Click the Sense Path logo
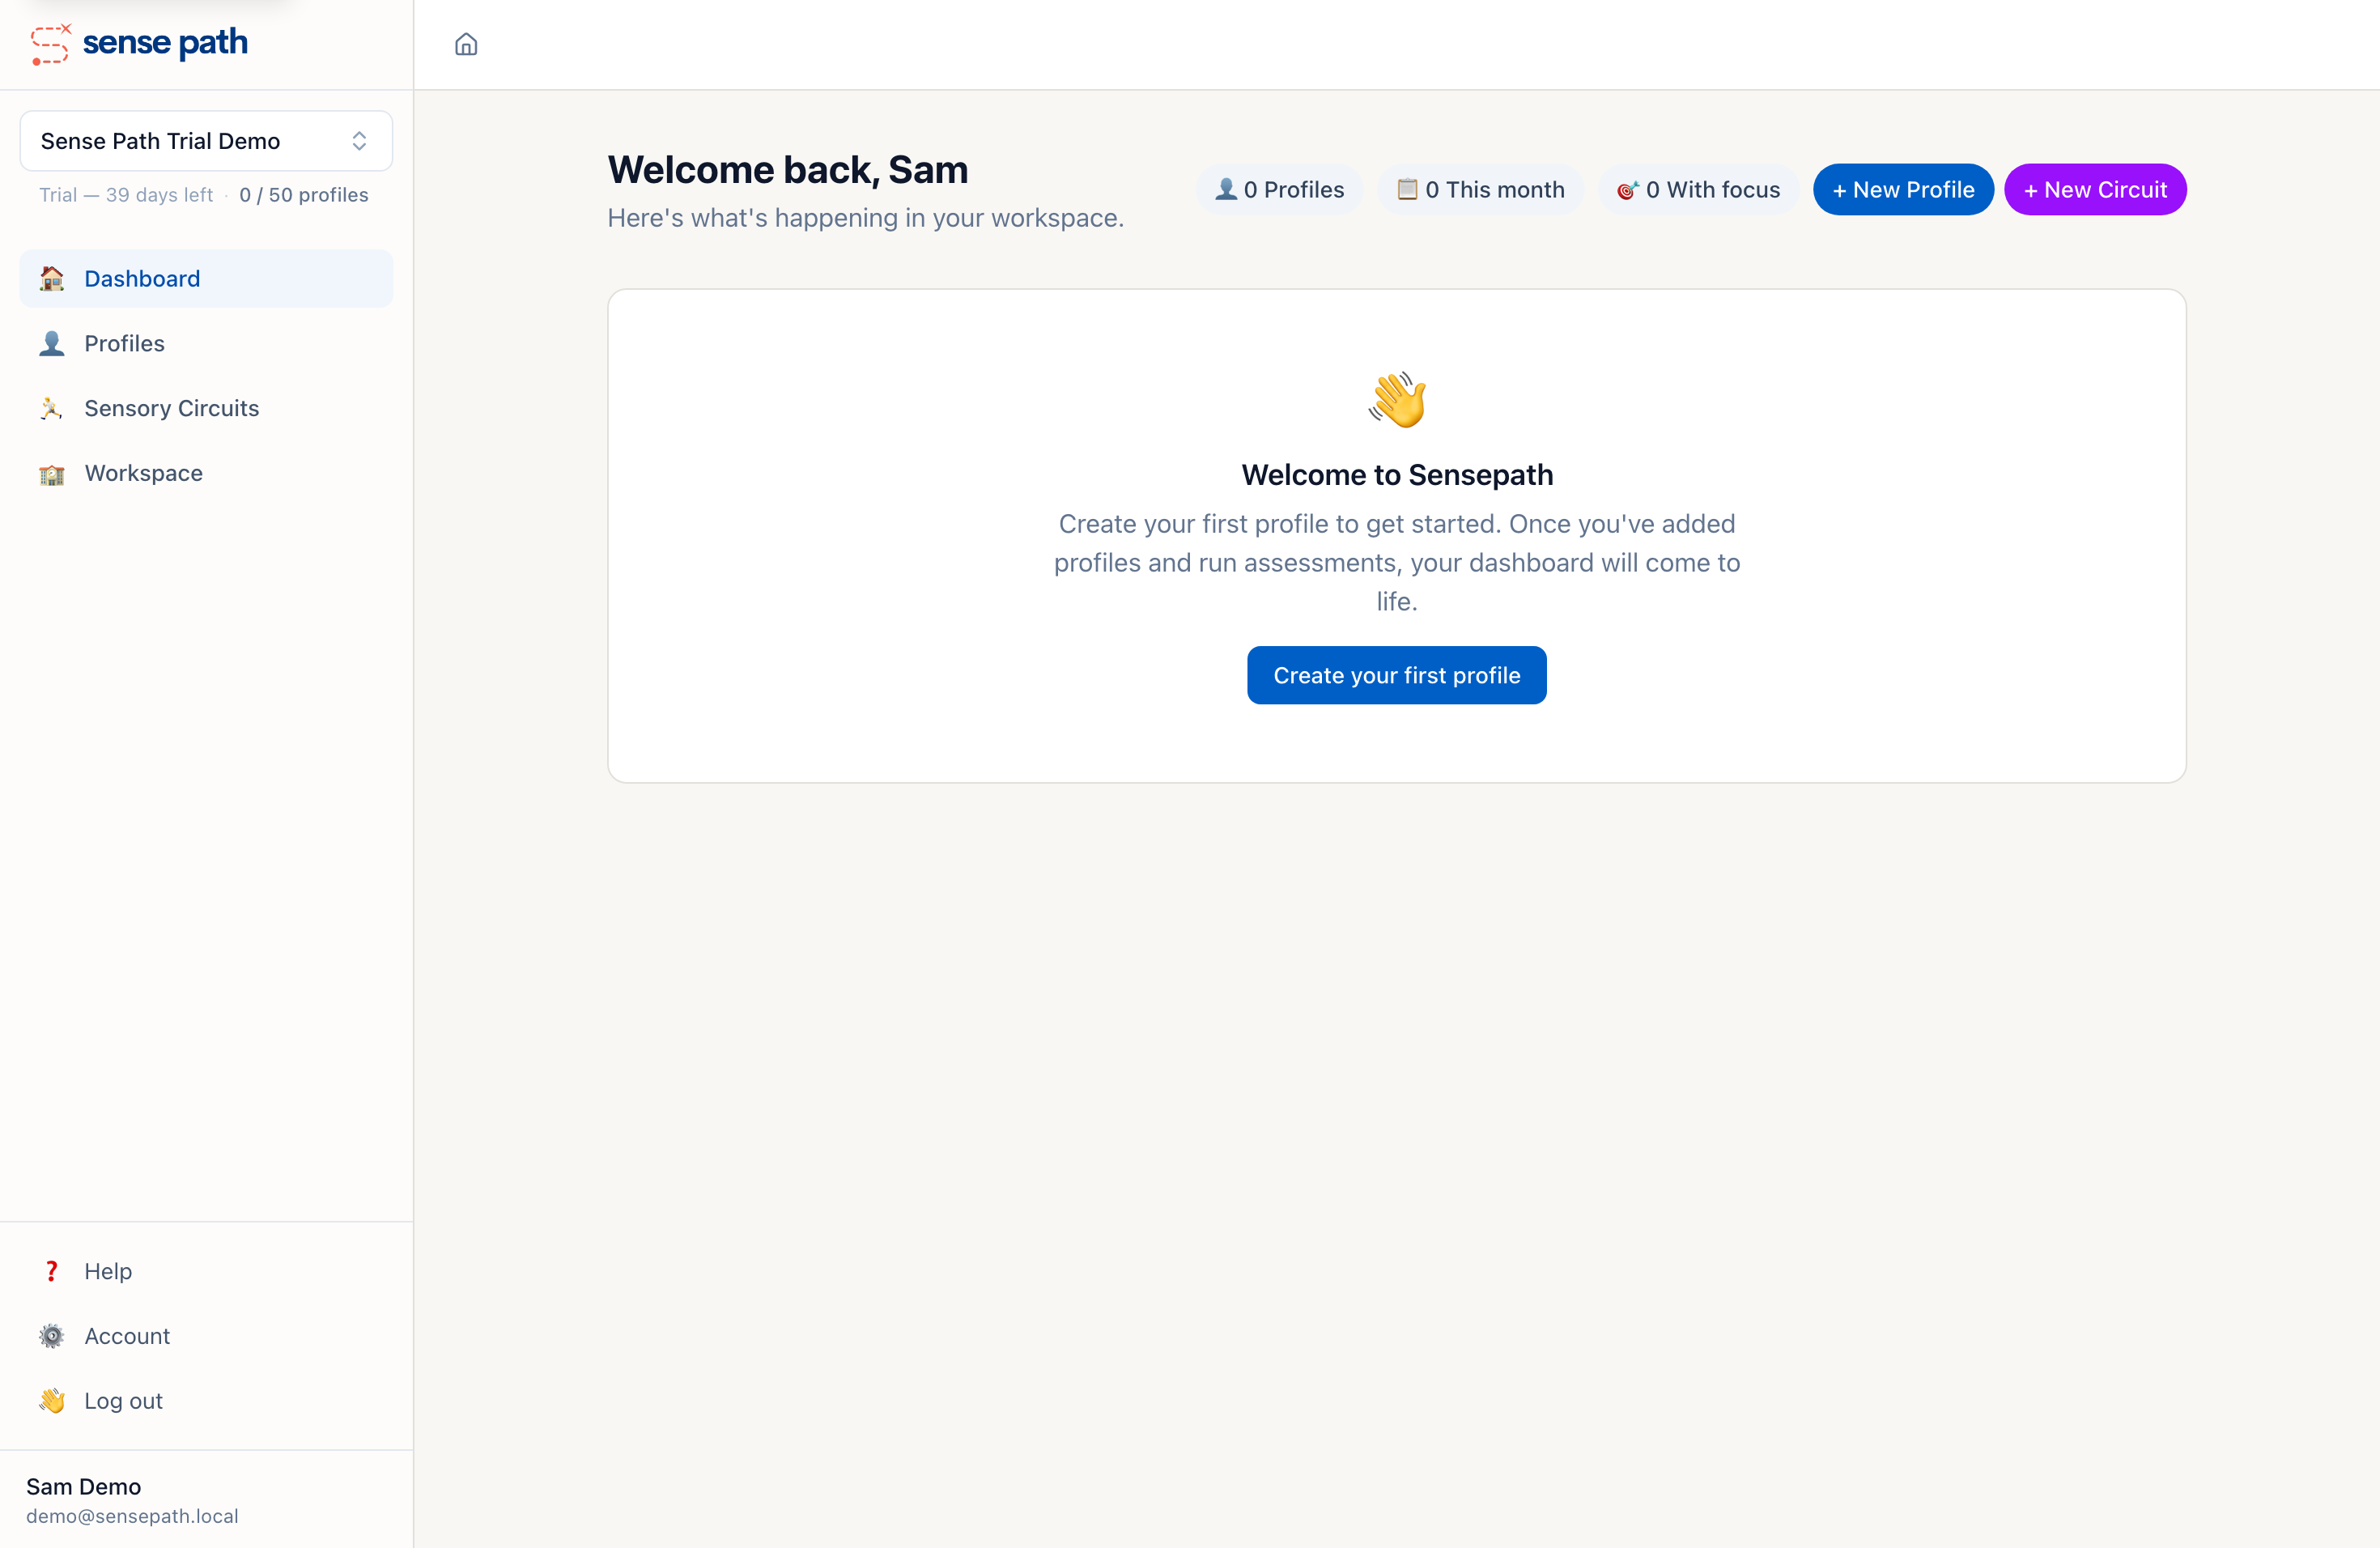 pos(139,43)
